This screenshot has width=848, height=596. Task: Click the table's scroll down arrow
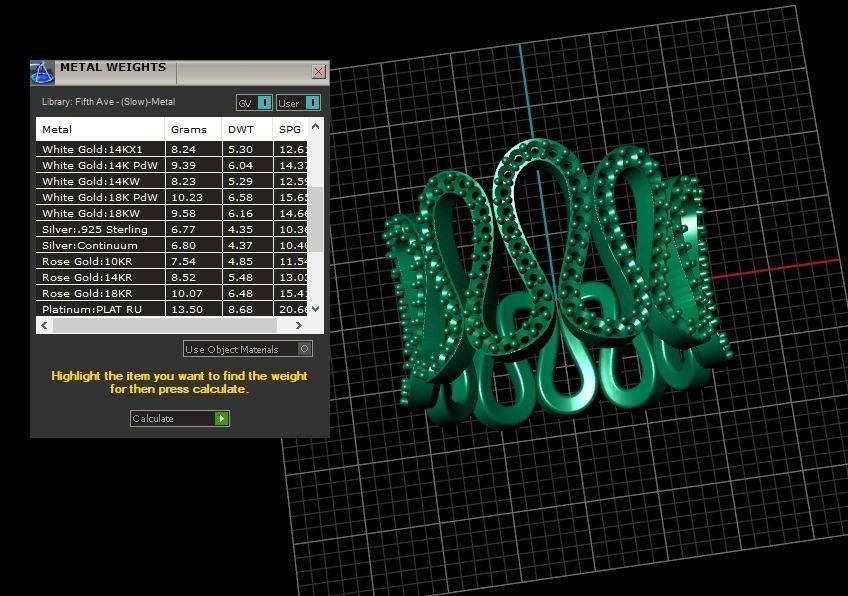coord(316,309)
